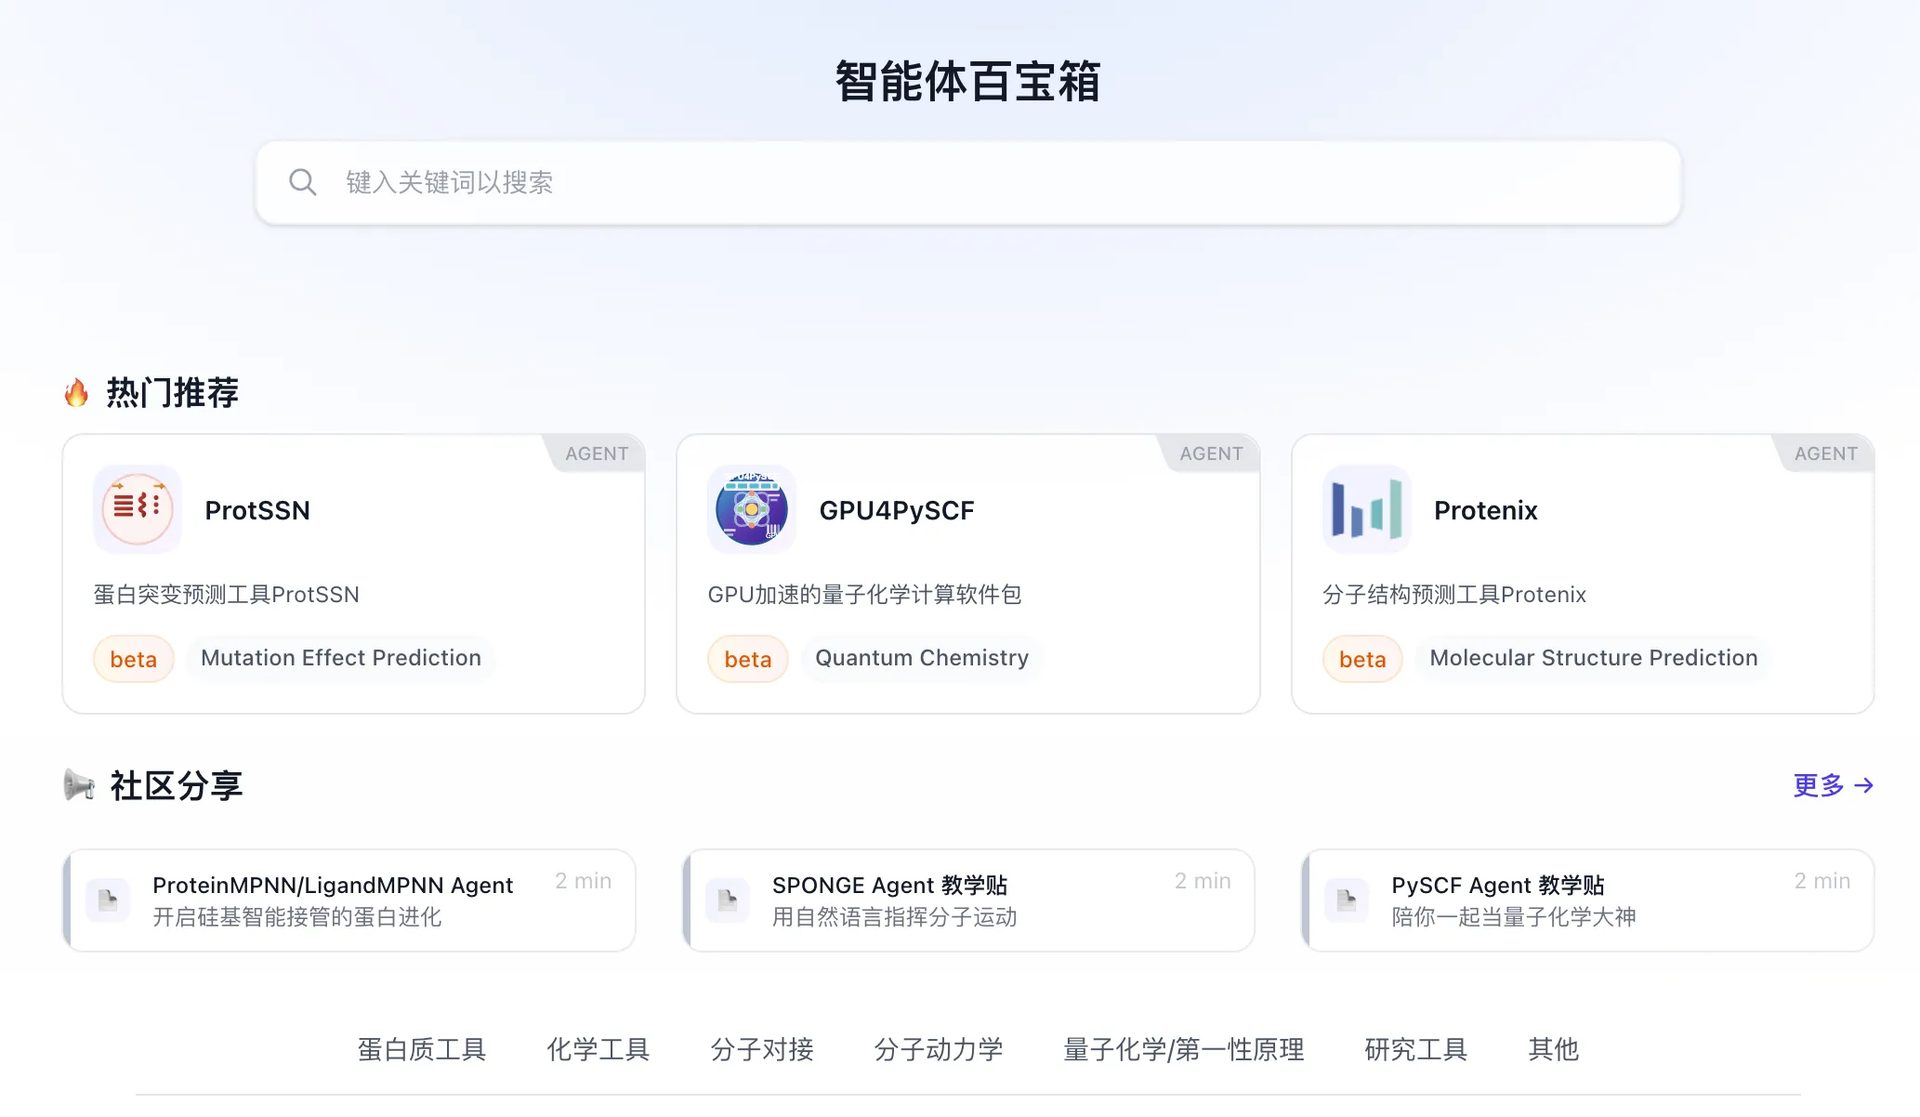Switch to 化学工具 tab
The image size is (1920, 1117).
point(598,1049)
